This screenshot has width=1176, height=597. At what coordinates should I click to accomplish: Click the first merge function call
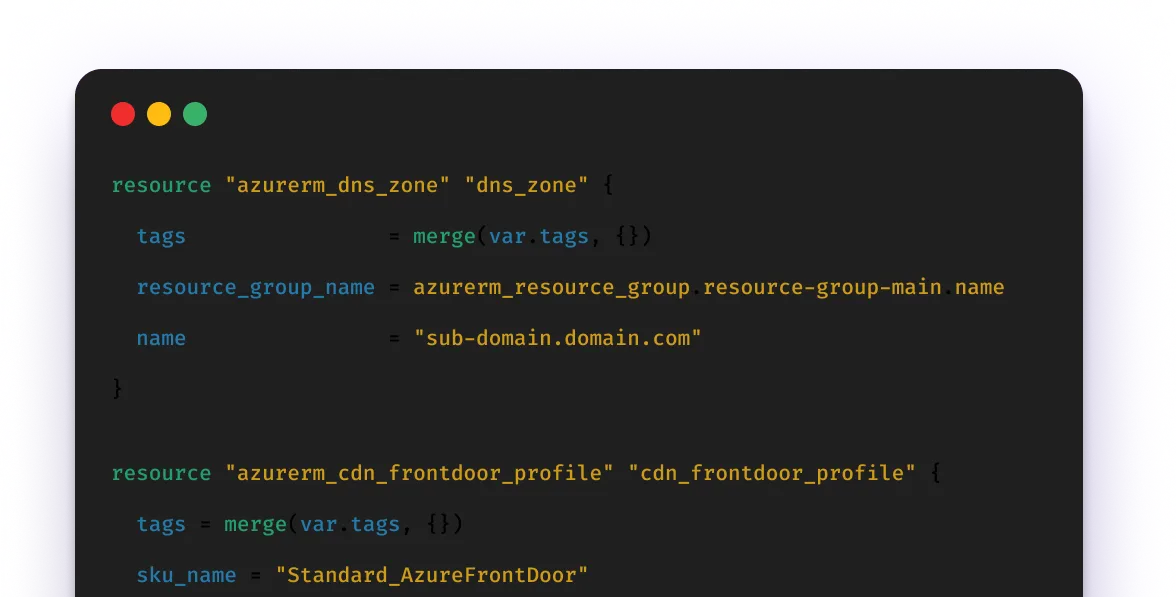(x=443, y=236)
